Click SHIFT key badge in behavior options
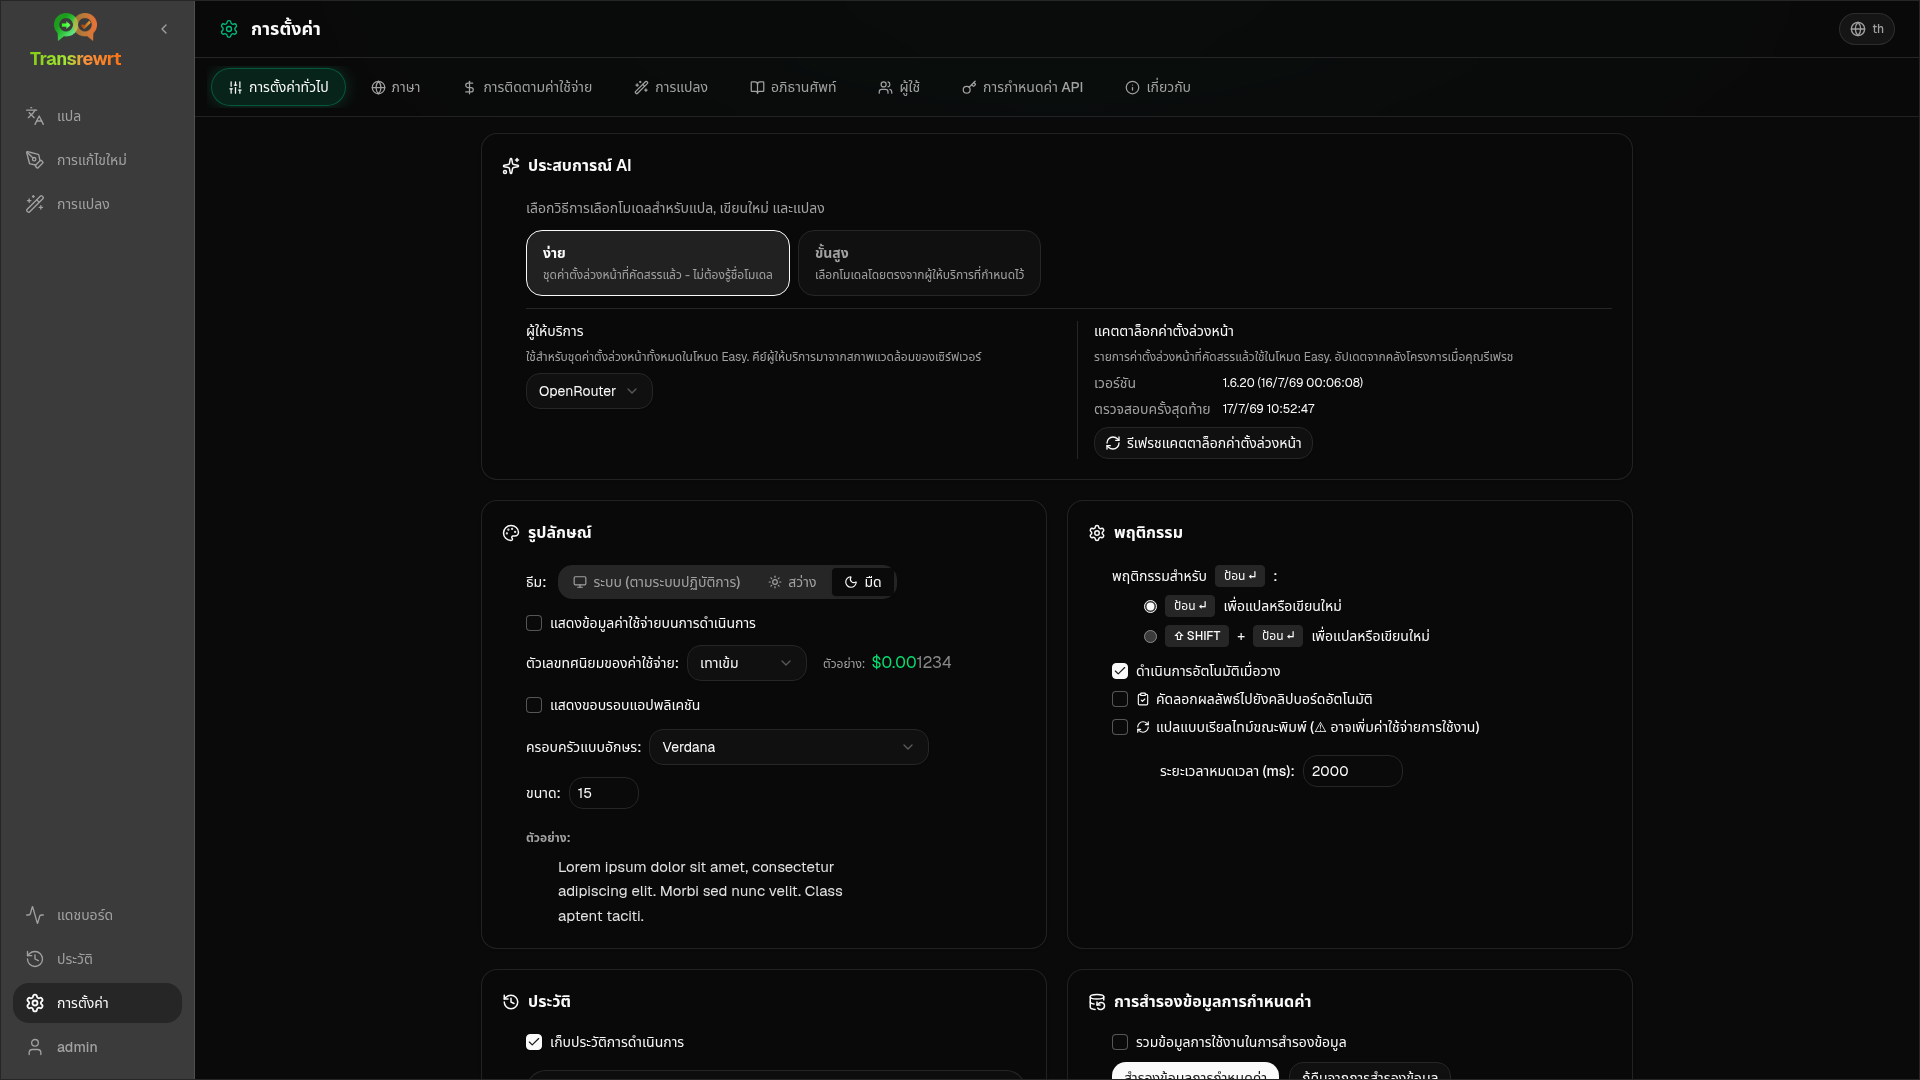The height and width of the screenshot is (1080, 1920). click(1197, 636)
